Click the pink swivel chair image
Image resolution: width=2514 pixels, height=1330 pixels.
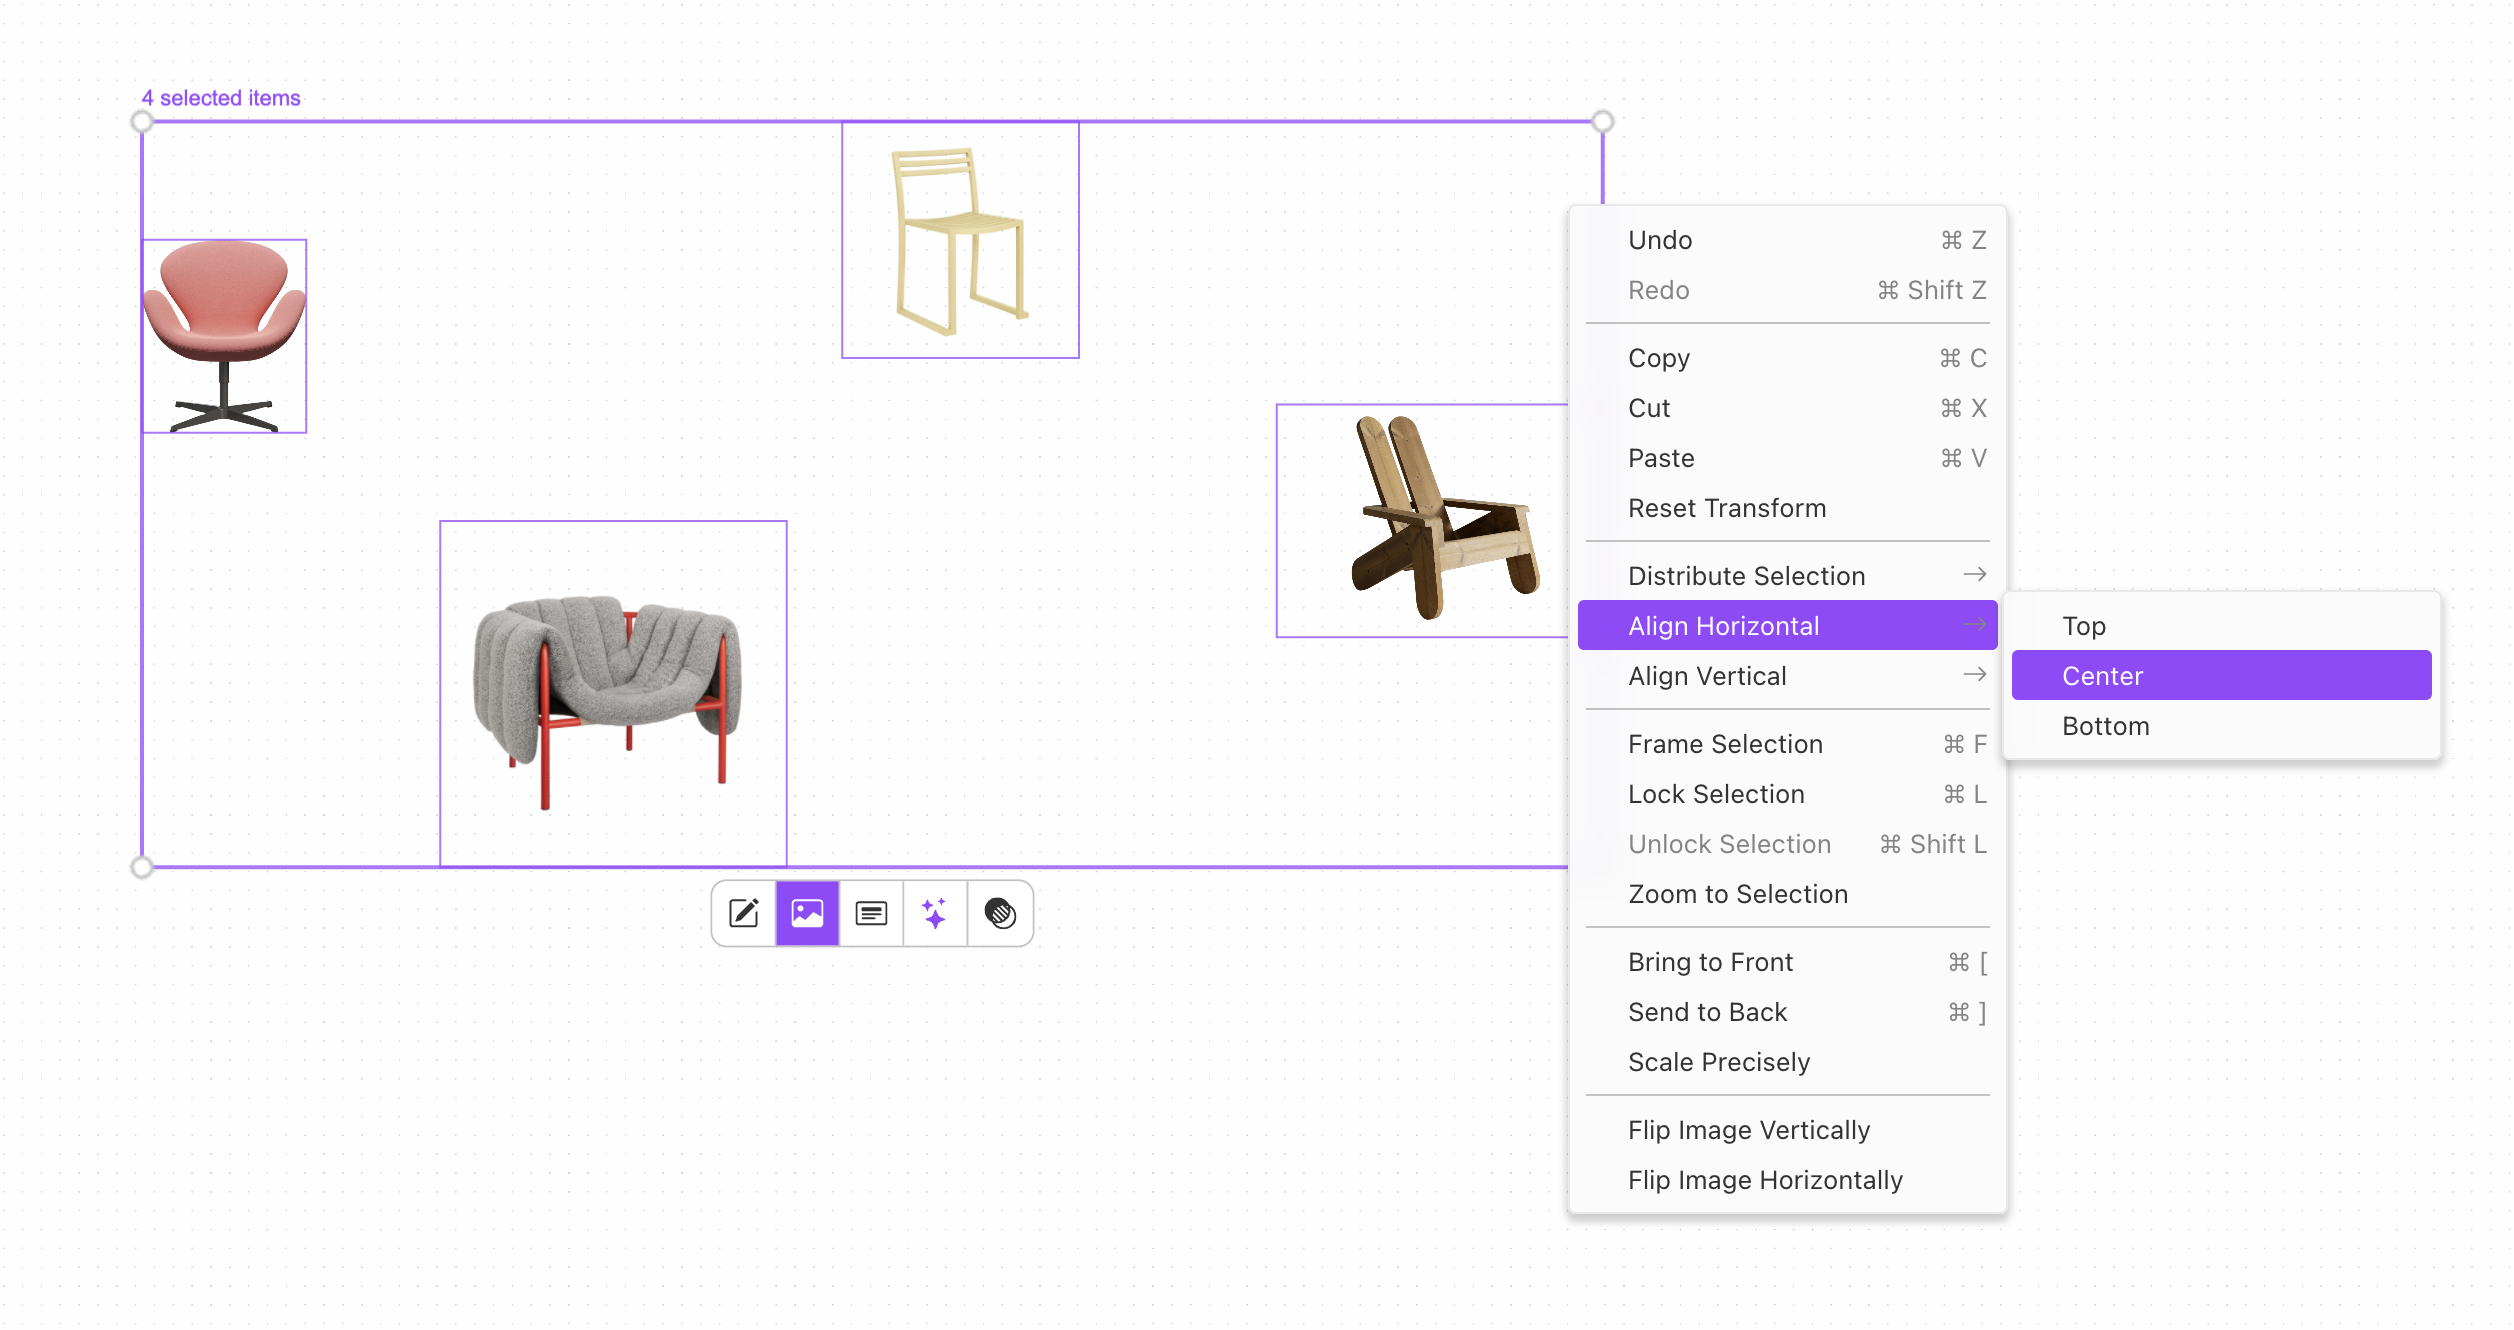click(224, 336)
